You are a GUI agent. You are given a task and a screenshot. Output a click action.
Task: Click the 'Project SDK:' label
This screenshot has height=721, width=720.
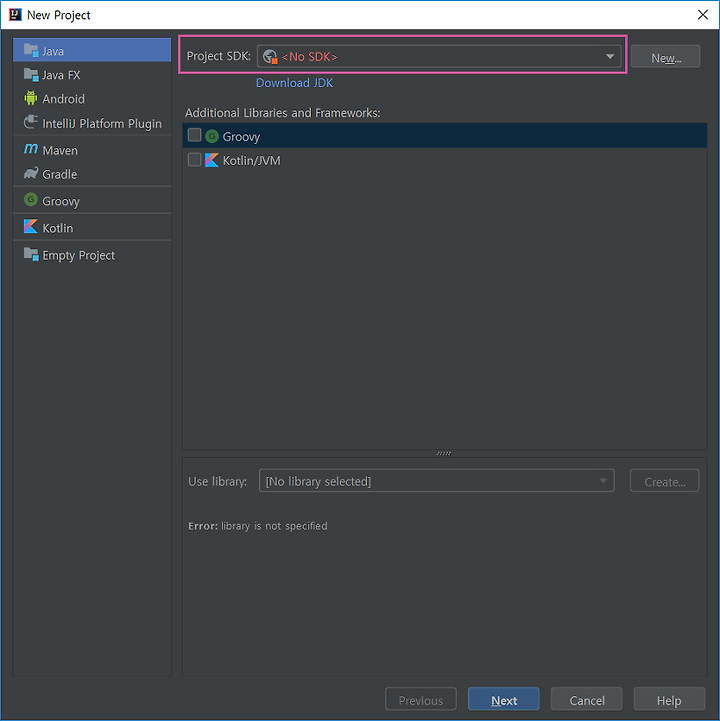point(218,56)
